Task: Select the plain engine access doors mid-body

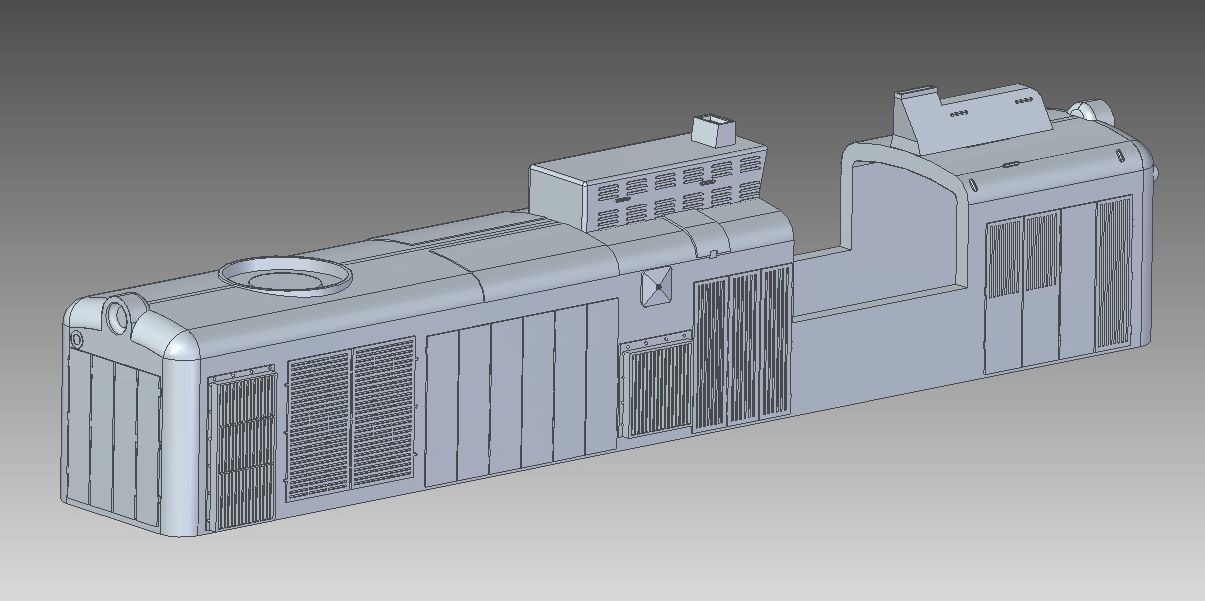Action: 520,395
